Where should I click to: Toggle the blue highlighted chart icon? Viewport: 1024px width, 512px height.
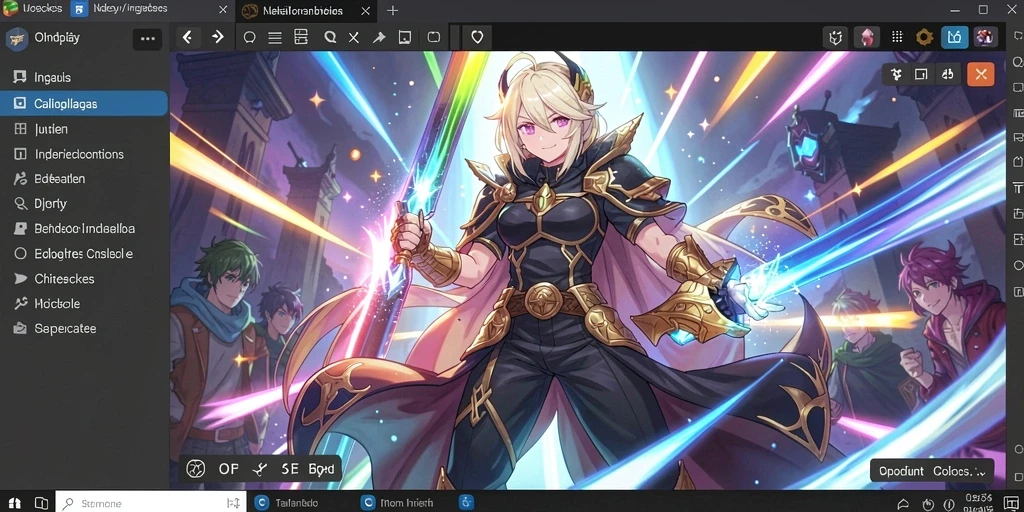(x=955, y=37)
